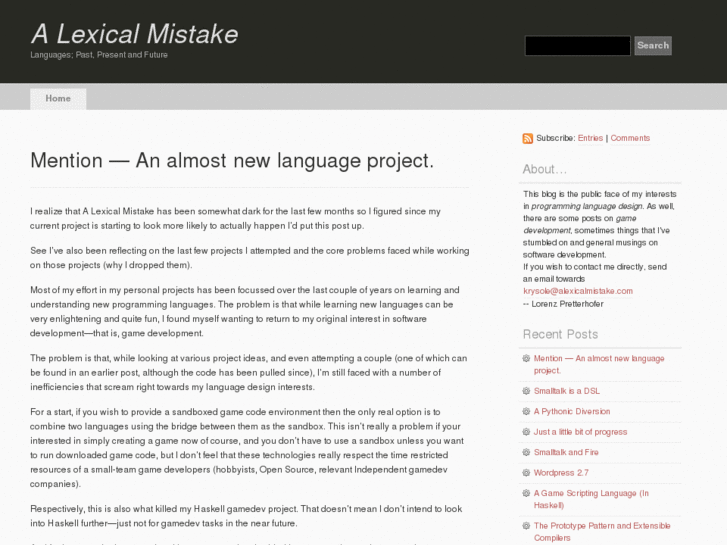The image size is (727, 545).
Task: Open A Lexical Mistake site title
Action: coord(134,34)
